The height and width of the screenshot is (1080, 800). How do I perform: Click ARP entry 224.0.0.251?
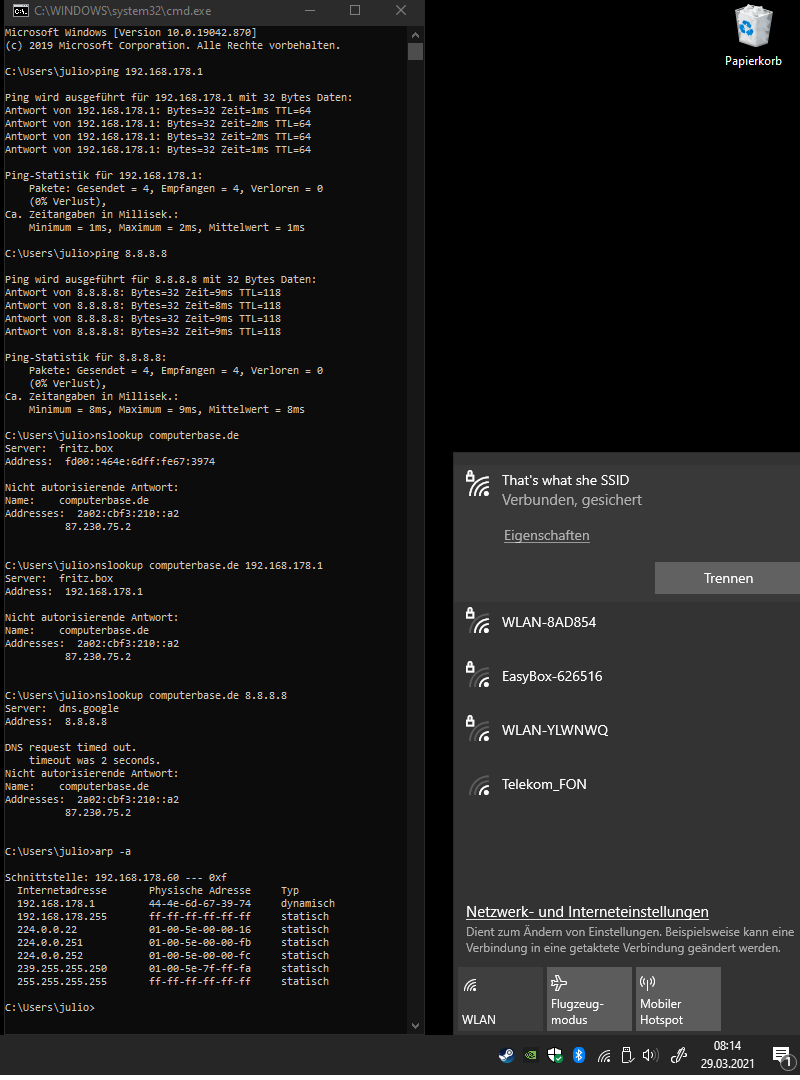pyautogui.click(x=50, y=942)
